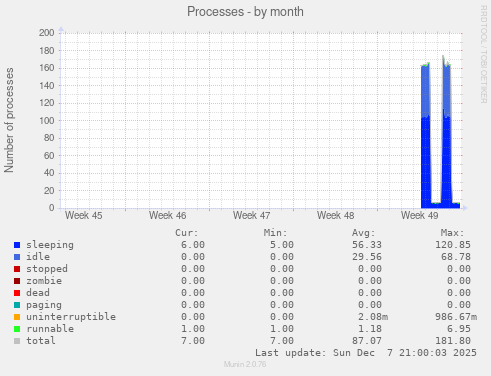Click the 'Week 46' axis label
This screenshot has width=491, height=376.
coord(167,215)
